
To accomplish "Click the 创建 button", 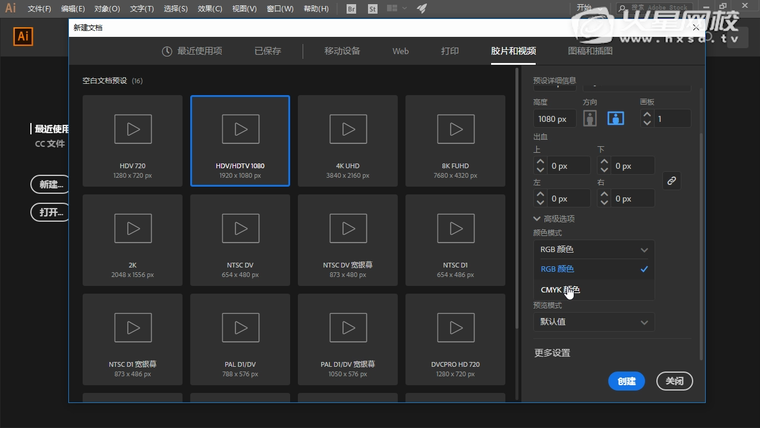I will tap(626, 381).
